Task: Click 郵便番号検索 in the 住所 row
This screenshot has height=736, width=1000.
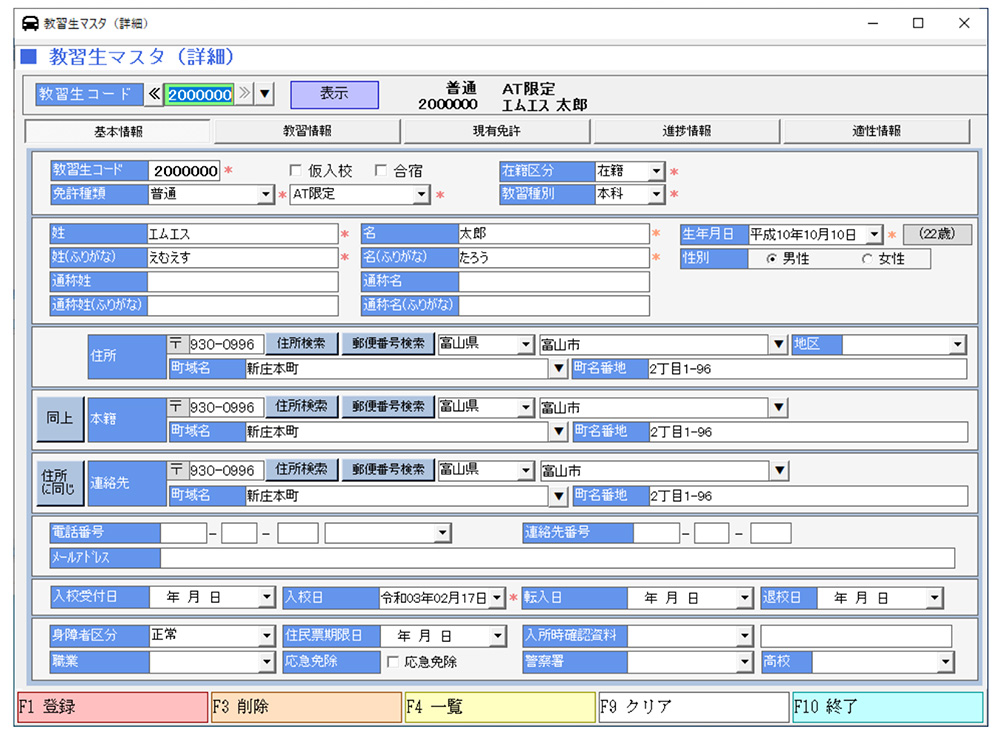Action: pyautogui.click(x=388, y=344)
